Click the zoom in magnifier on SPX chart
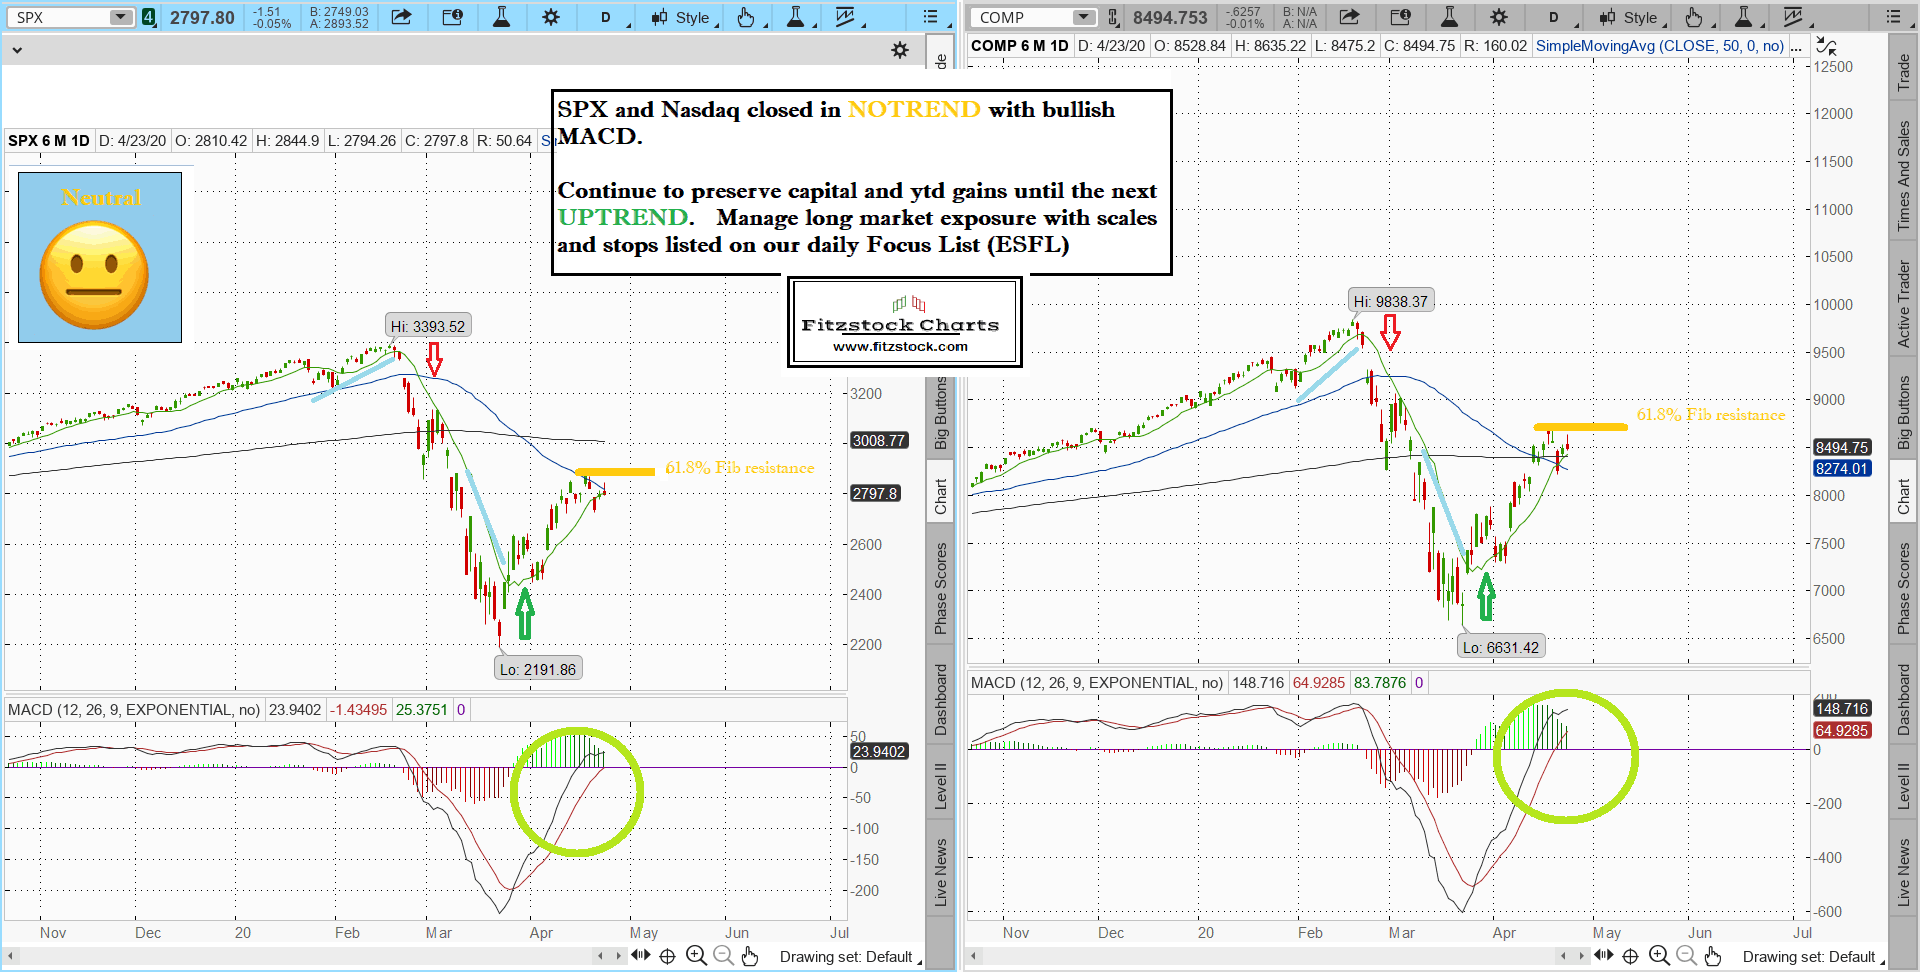This screenshot has width=1920, height=972. (696, 956)
